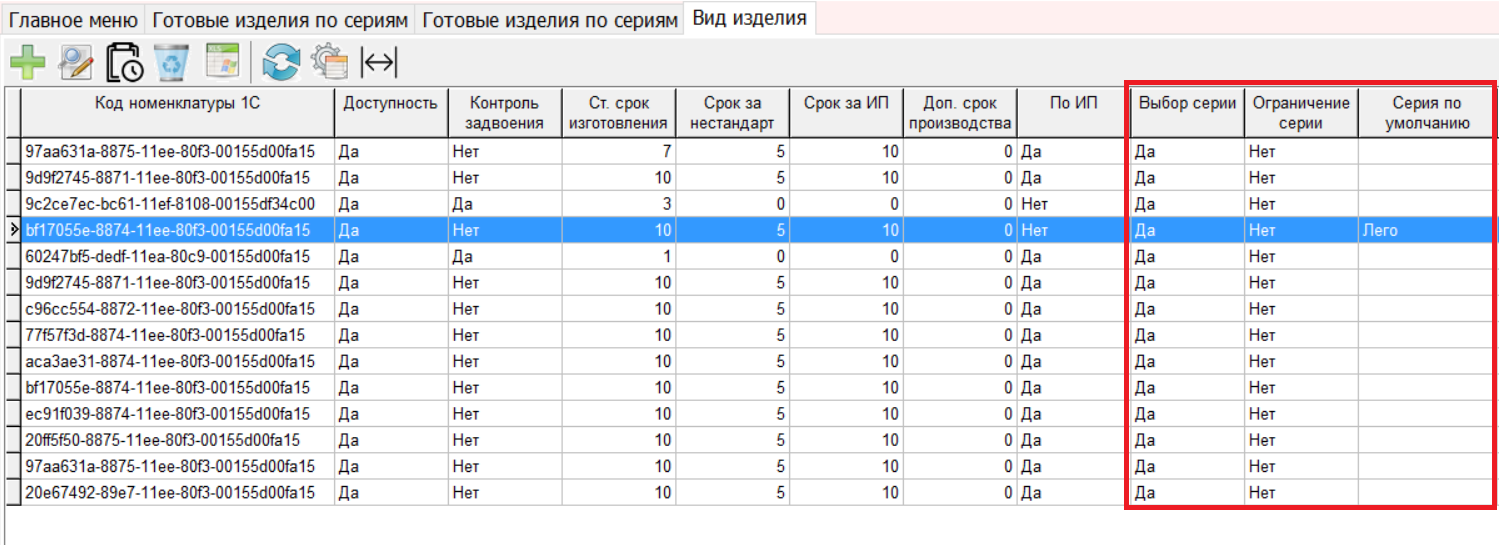1499x545 pixels.
Task: Select the row starting with 60247bf5-dedf
Action: tap(168, 257)
